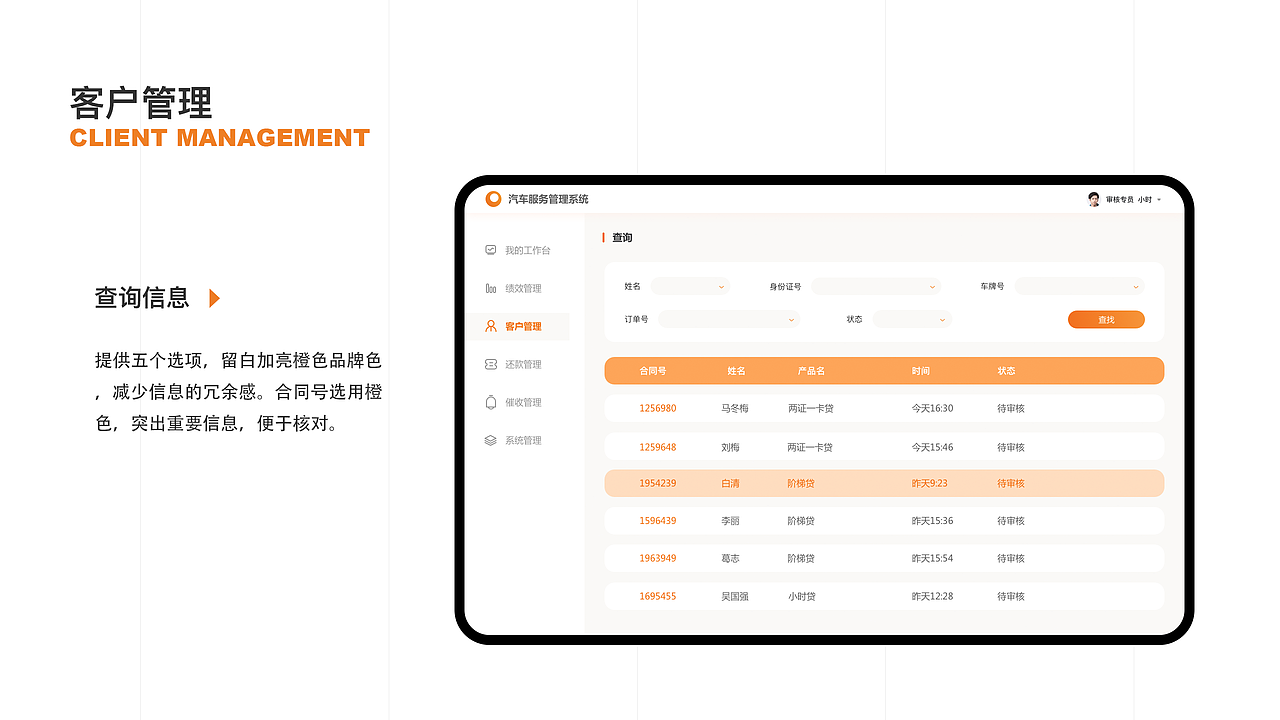Select the name 李丽
Screen dimensions: 1280x720
click(x=730, y=520)
